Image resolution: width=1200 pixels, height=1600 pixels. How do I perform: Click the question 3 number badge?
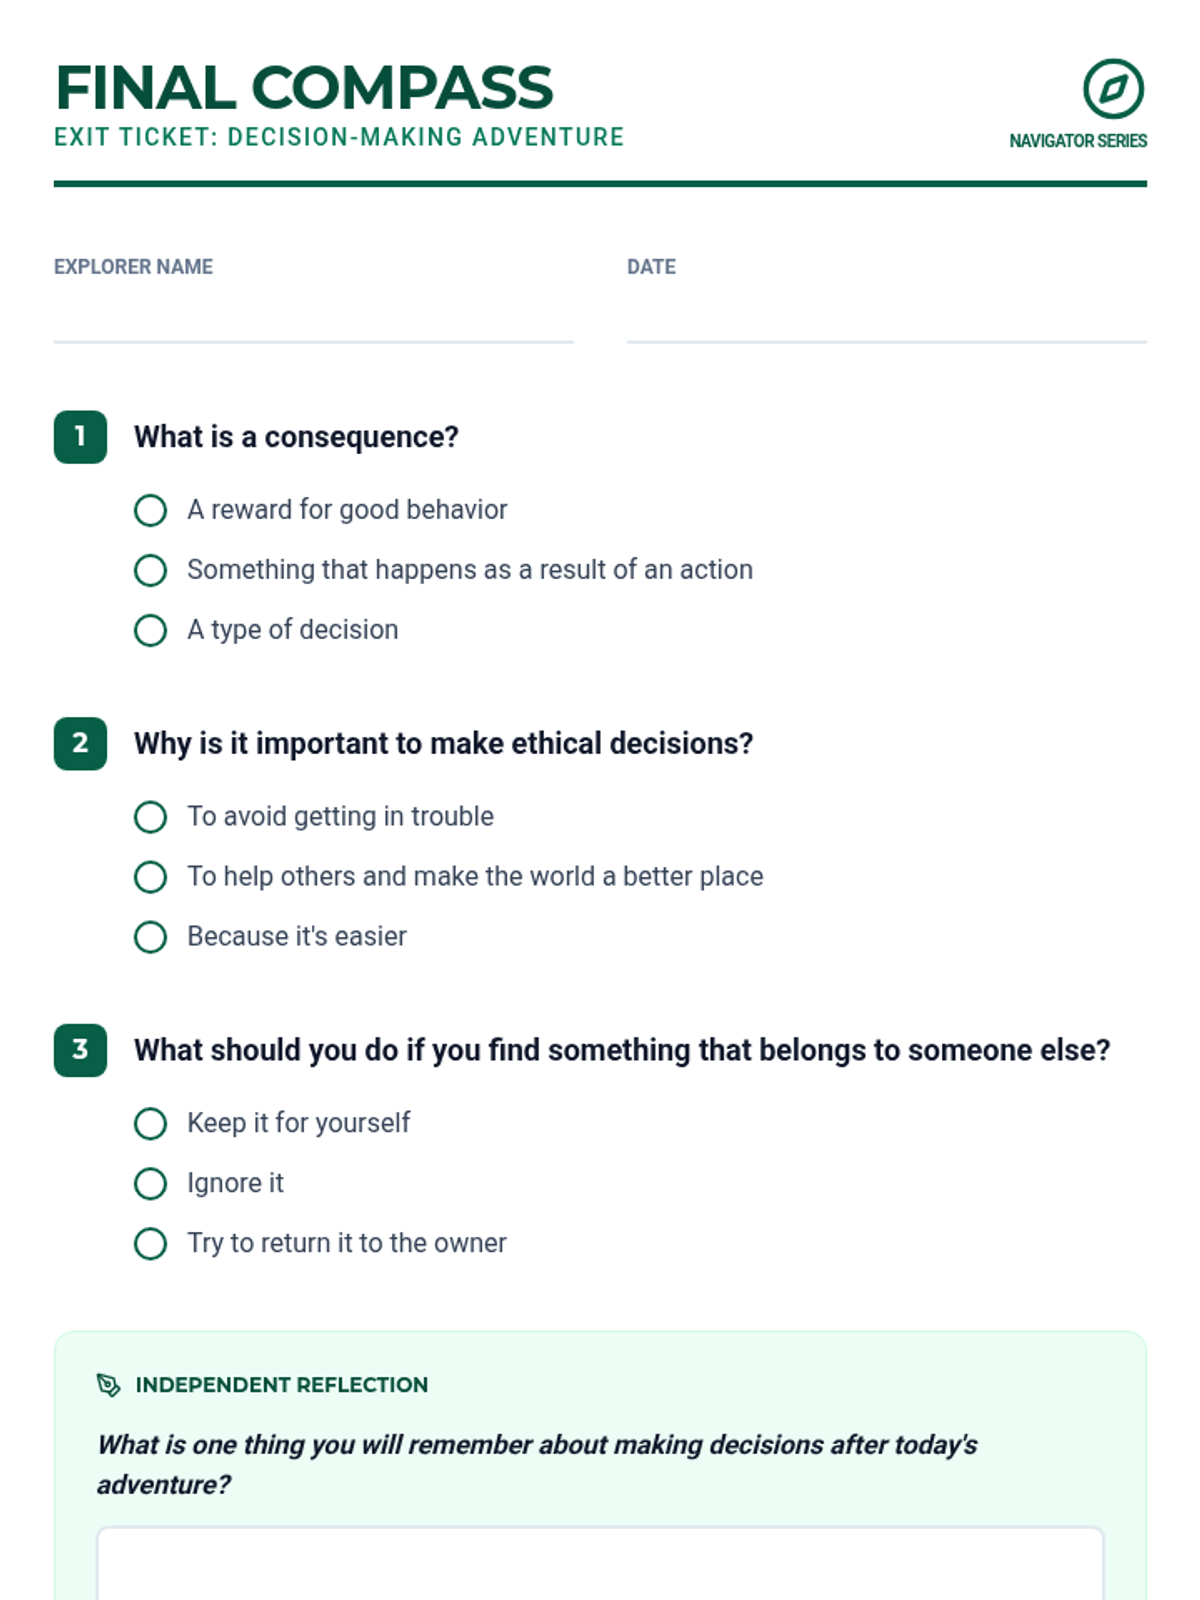tap(80, 1050)
